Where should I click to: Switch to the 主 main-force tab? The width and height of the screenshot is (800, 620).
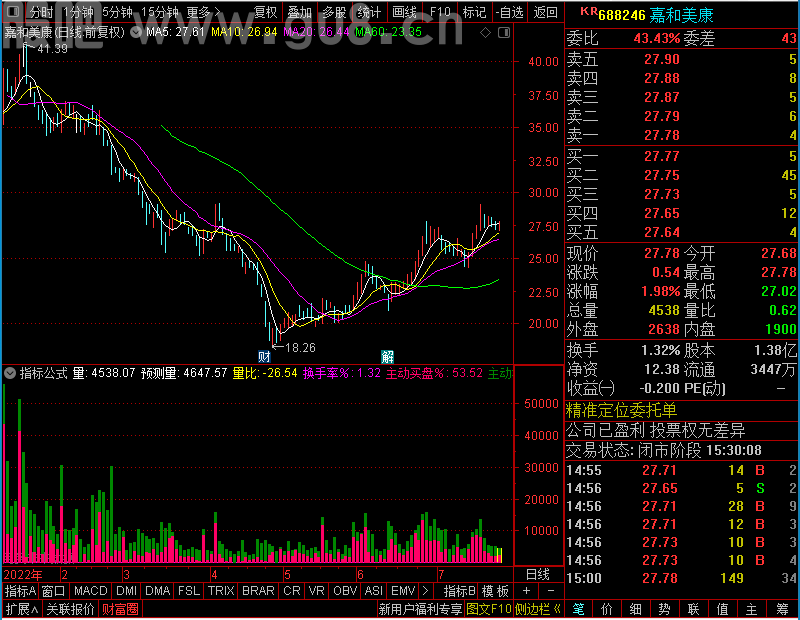click(x=752, y=609)
